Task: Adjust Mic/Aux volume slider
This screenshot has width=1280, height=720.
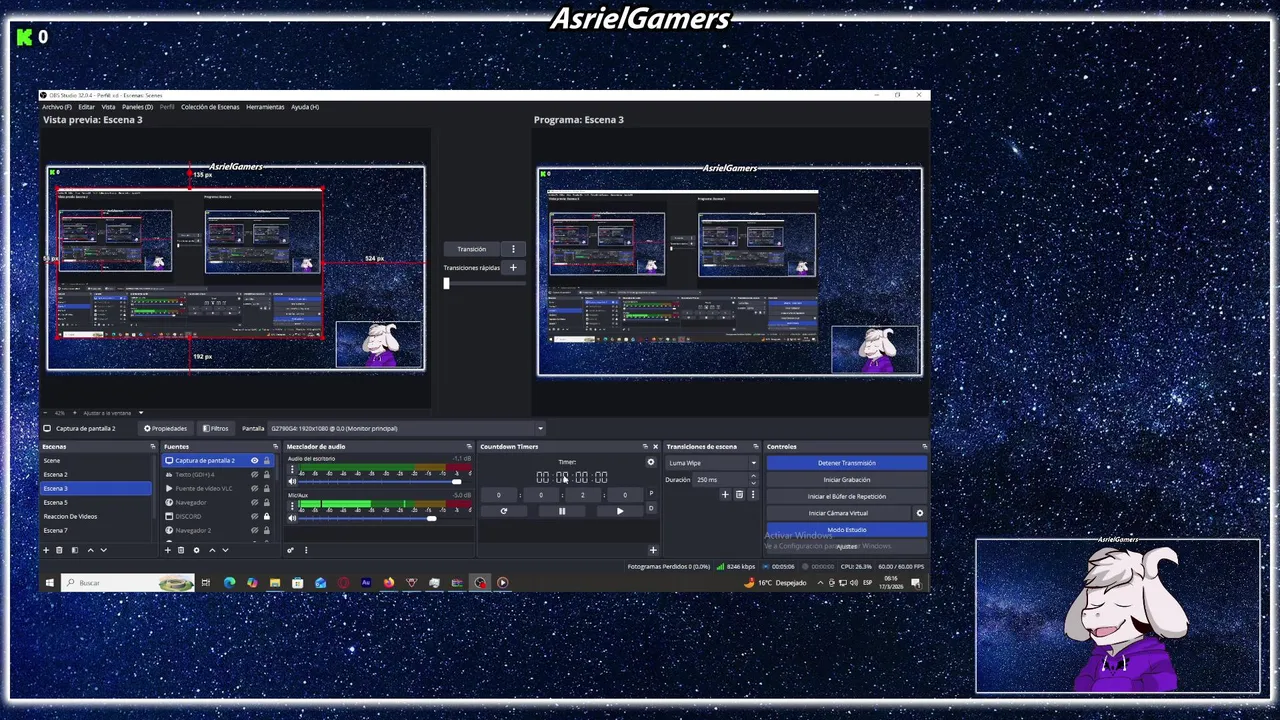Action: pyautogui.click(x=432, y=518)
